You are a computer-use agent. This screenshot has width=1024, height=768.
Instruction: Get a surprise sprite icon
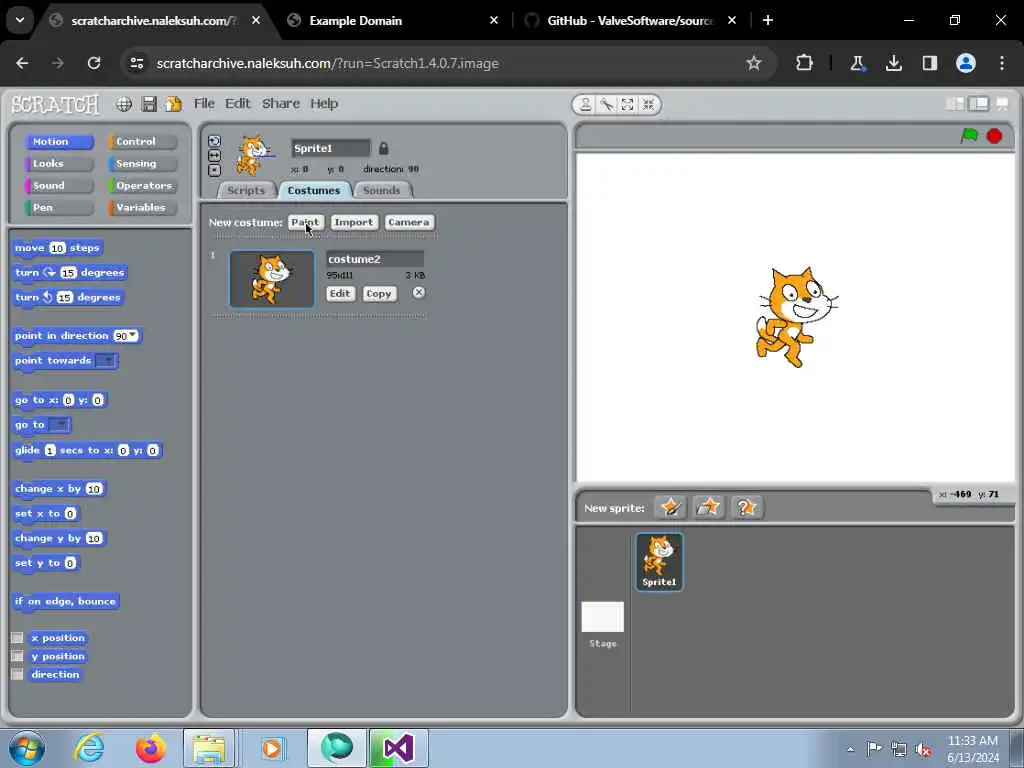pyautogui.click(x=746, y=507)
